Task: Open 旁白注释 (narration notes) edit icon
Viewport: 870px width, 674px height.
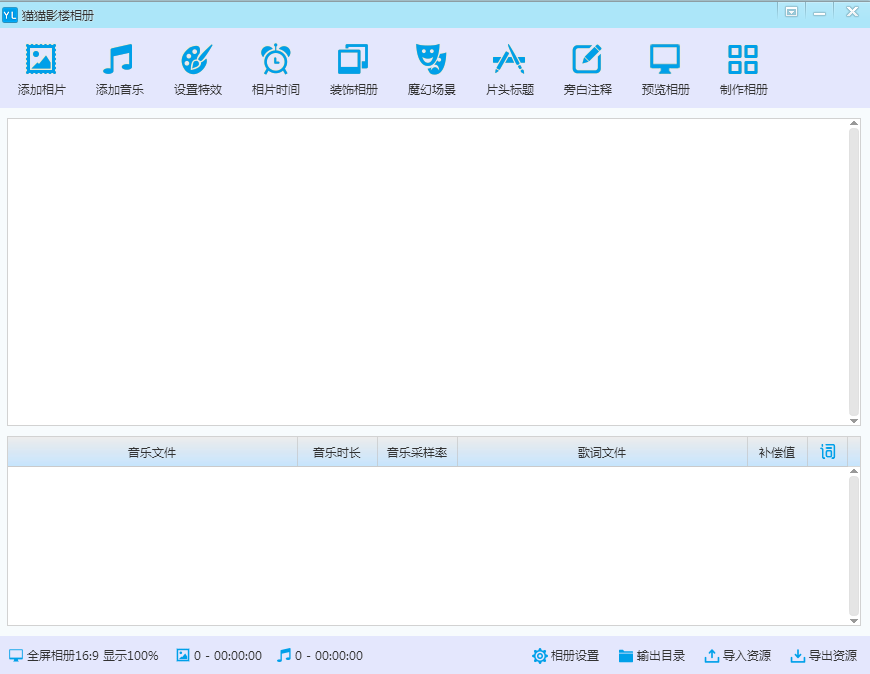Action: [x=587, y=59]
